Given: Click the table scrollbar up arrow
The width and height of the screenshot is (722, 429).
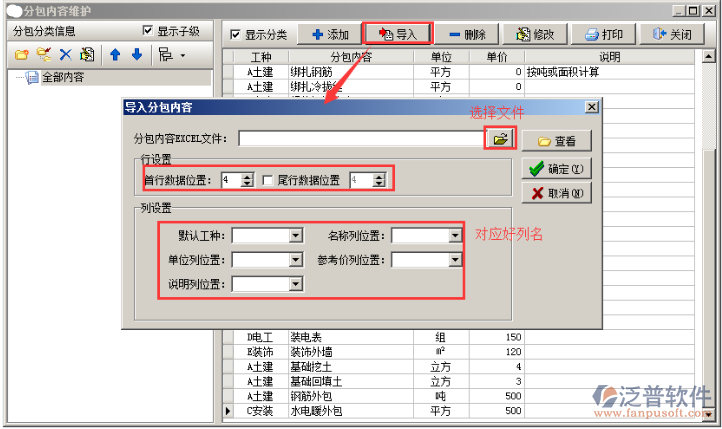Looking at the screenshot, I should tap(709, 57).
